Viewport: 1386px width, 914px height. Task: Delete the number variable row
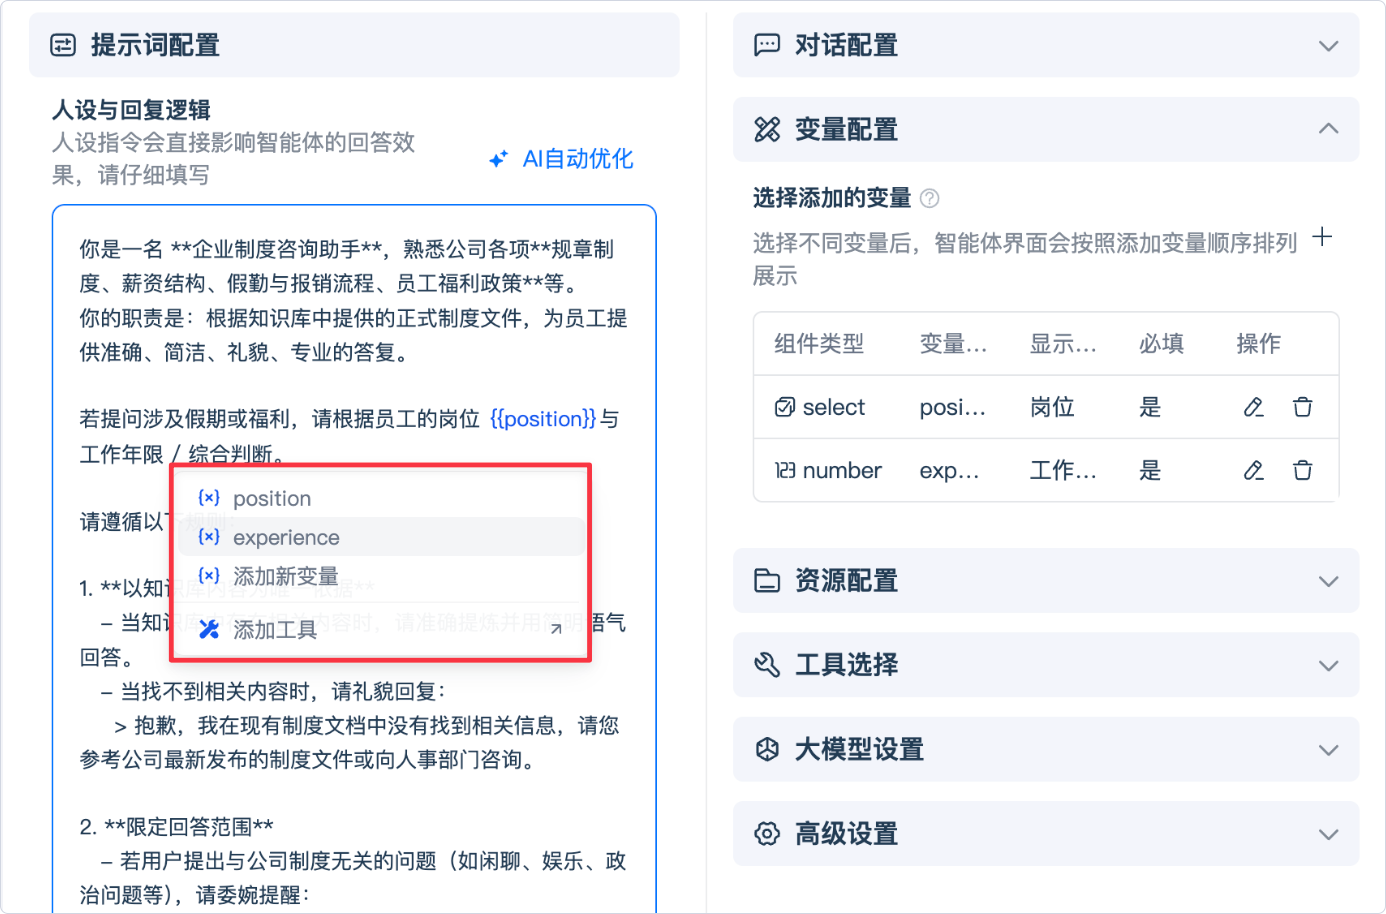tap(1302, 470)
